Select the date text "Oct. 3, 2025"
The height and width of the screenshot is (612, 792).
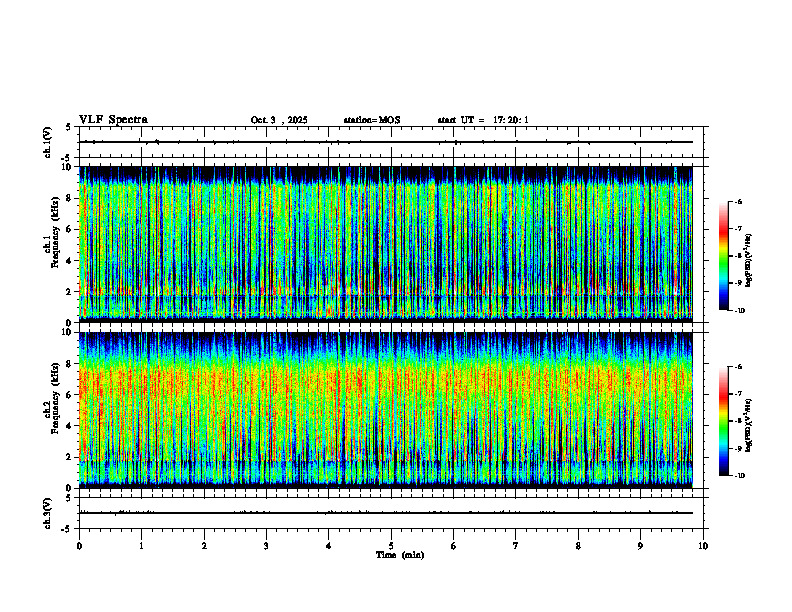click(x=279, y=120)
